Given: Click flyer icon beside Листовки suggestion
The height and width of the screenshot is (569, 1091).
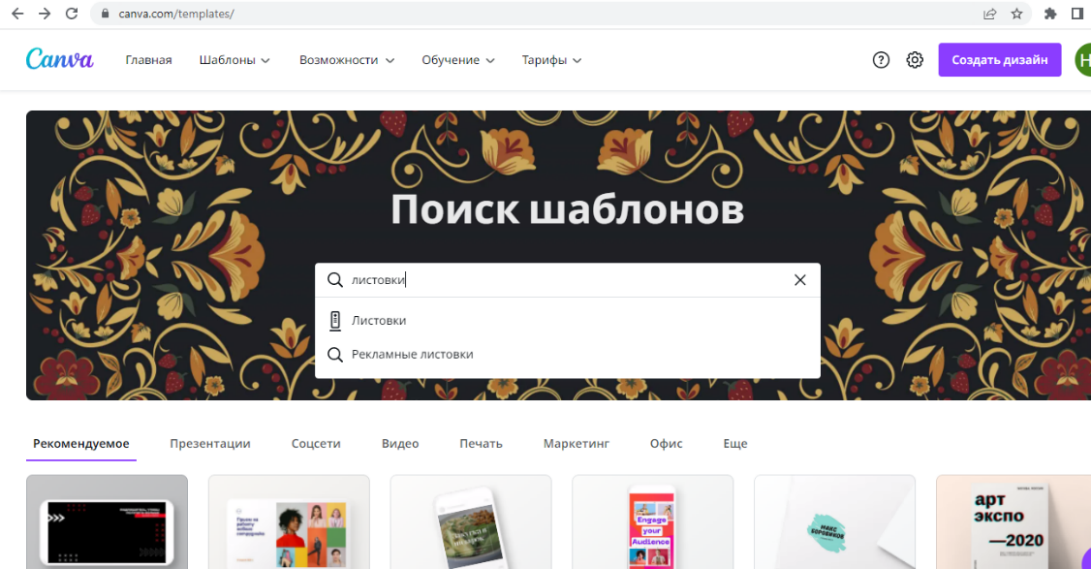Looking at the screenshot, I should click(x=335, y=321).
